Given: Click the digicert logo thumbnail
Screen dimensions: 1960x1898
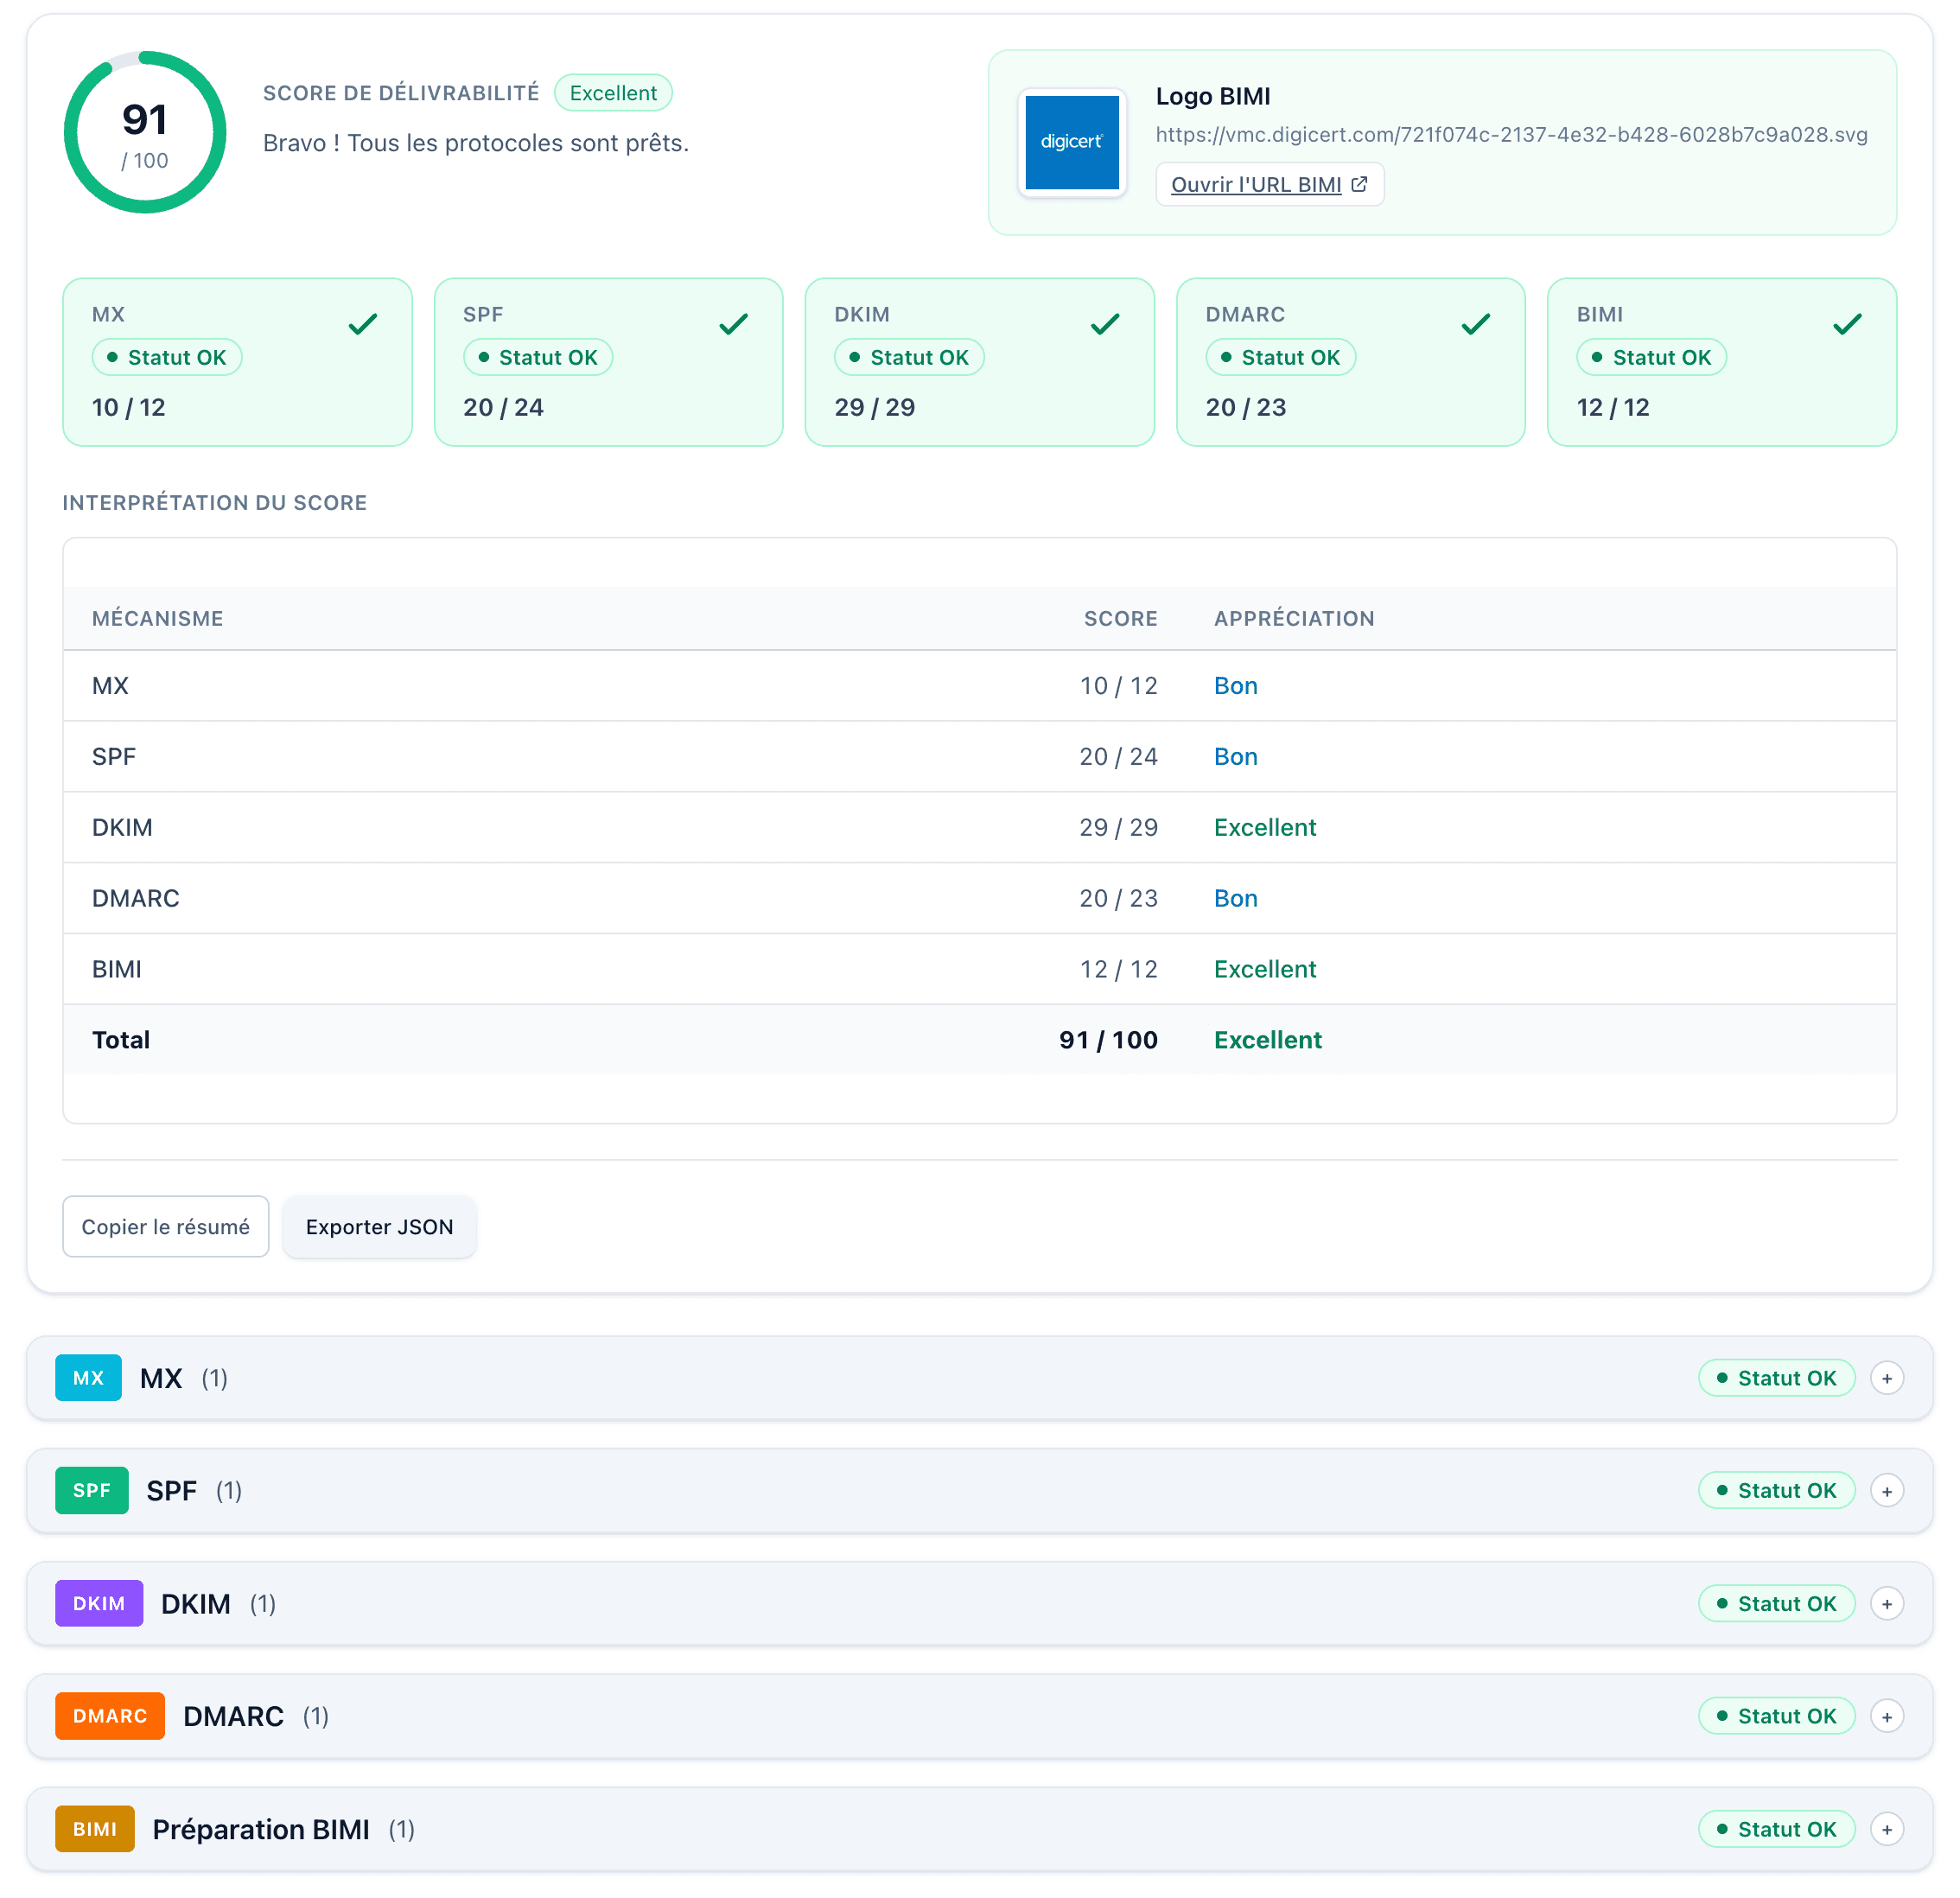Looking at the screenshot, I should 1072,142.
